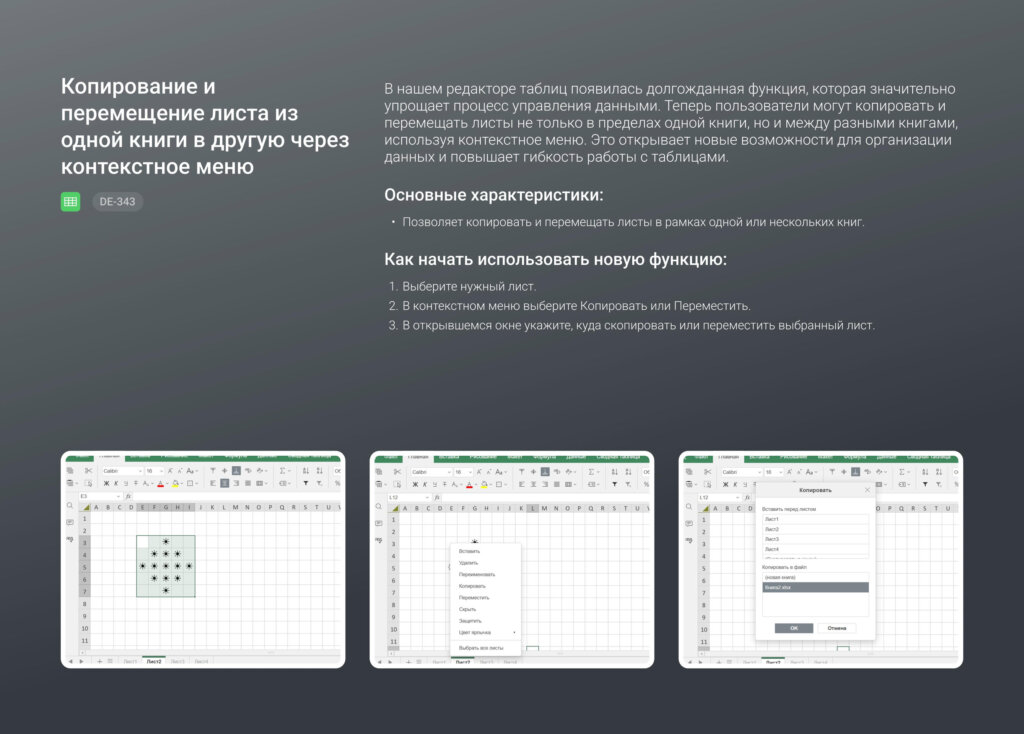Click the add sheet plus icon in star-pattern screenshot
This screenshot has height=734, width=1024.
99,661
